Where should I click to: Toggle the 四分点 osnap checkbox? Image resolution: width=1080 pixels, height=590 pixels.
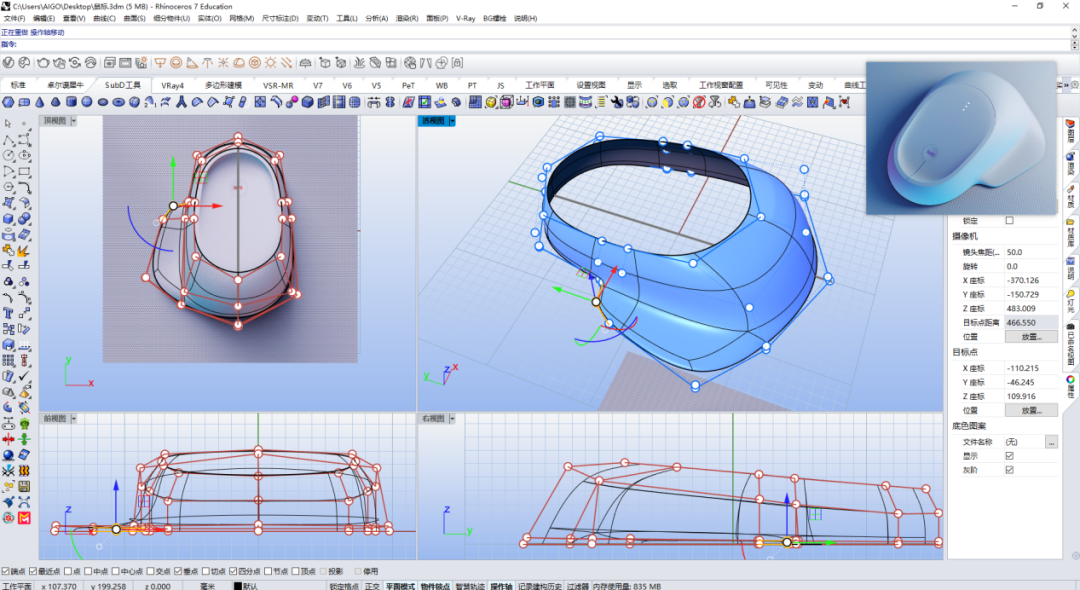tap(233, 571)
